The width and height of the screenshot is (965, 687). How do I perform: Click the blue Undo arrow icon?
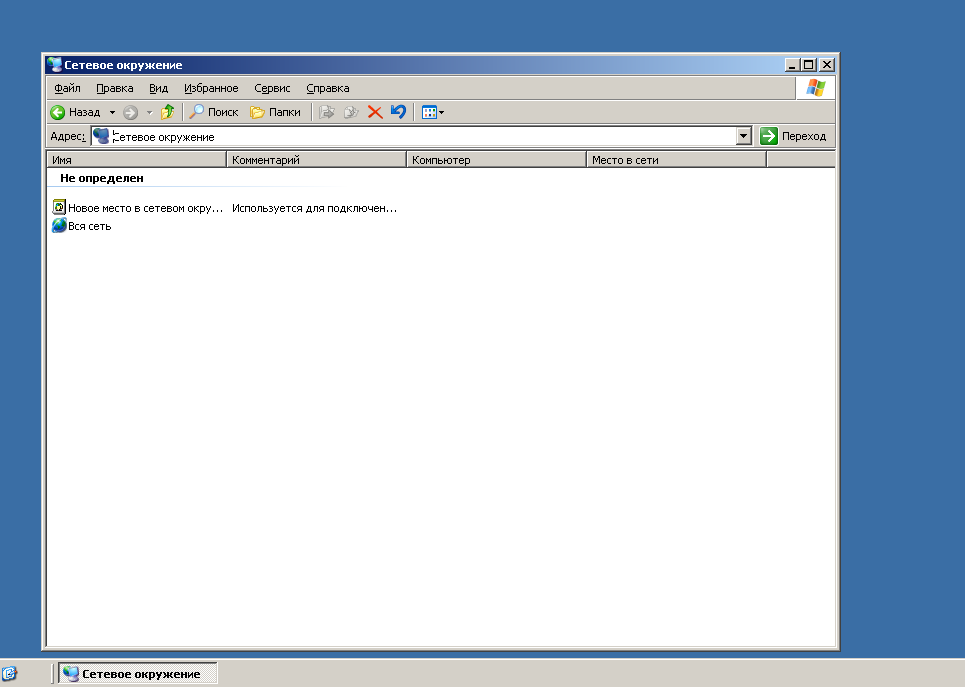(x=398, y=112)
